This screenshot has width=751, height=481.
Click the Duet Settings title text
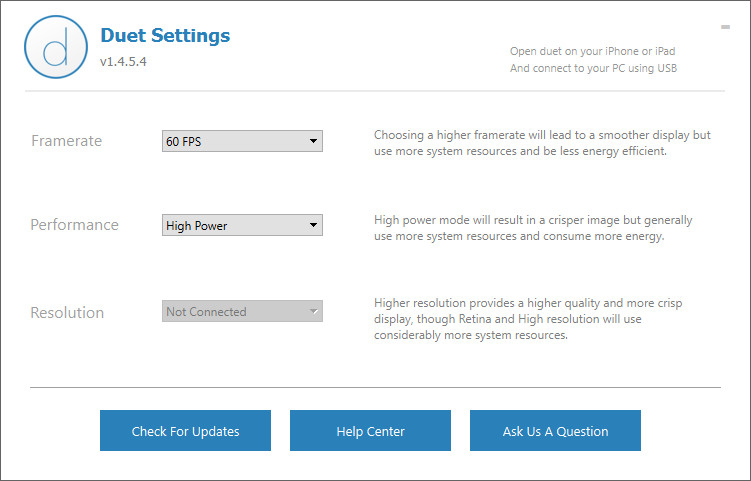(165, 35)
